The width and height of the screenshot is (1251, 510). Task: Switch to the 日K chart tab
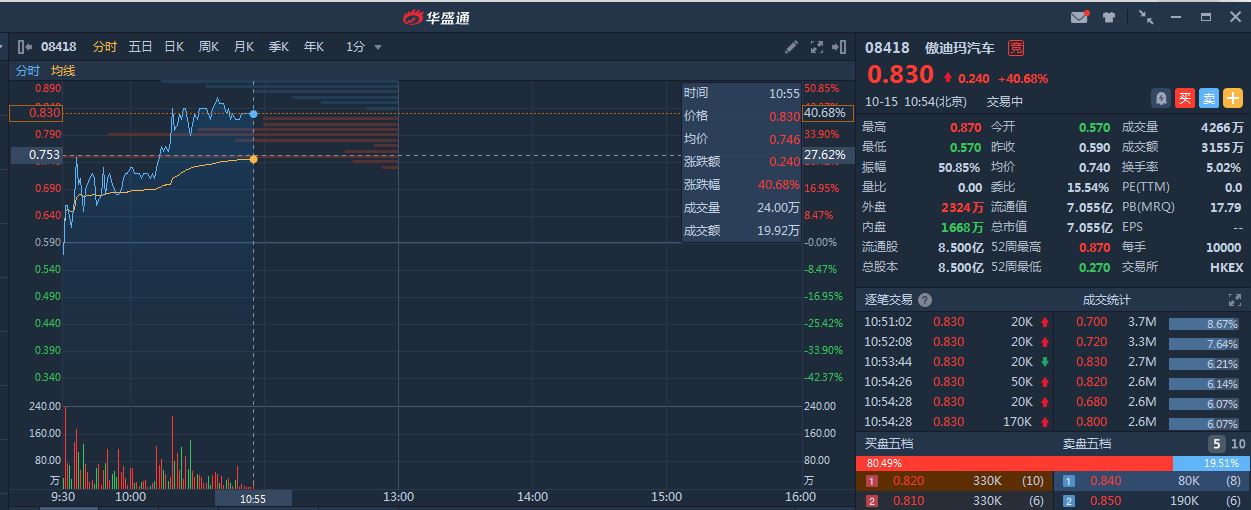174,46
